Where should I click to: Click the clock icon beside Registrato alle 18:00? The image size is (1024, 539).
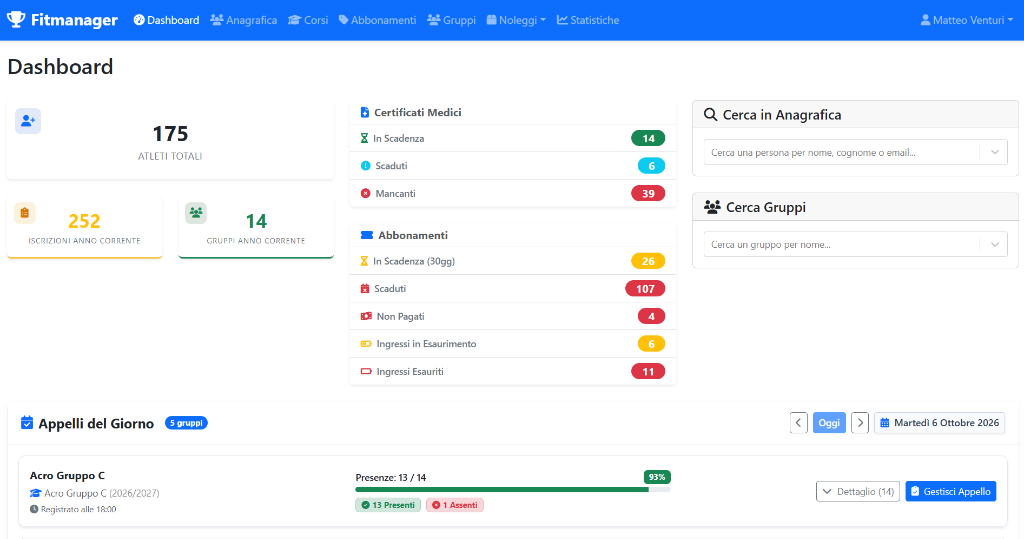tap(34, 509)
